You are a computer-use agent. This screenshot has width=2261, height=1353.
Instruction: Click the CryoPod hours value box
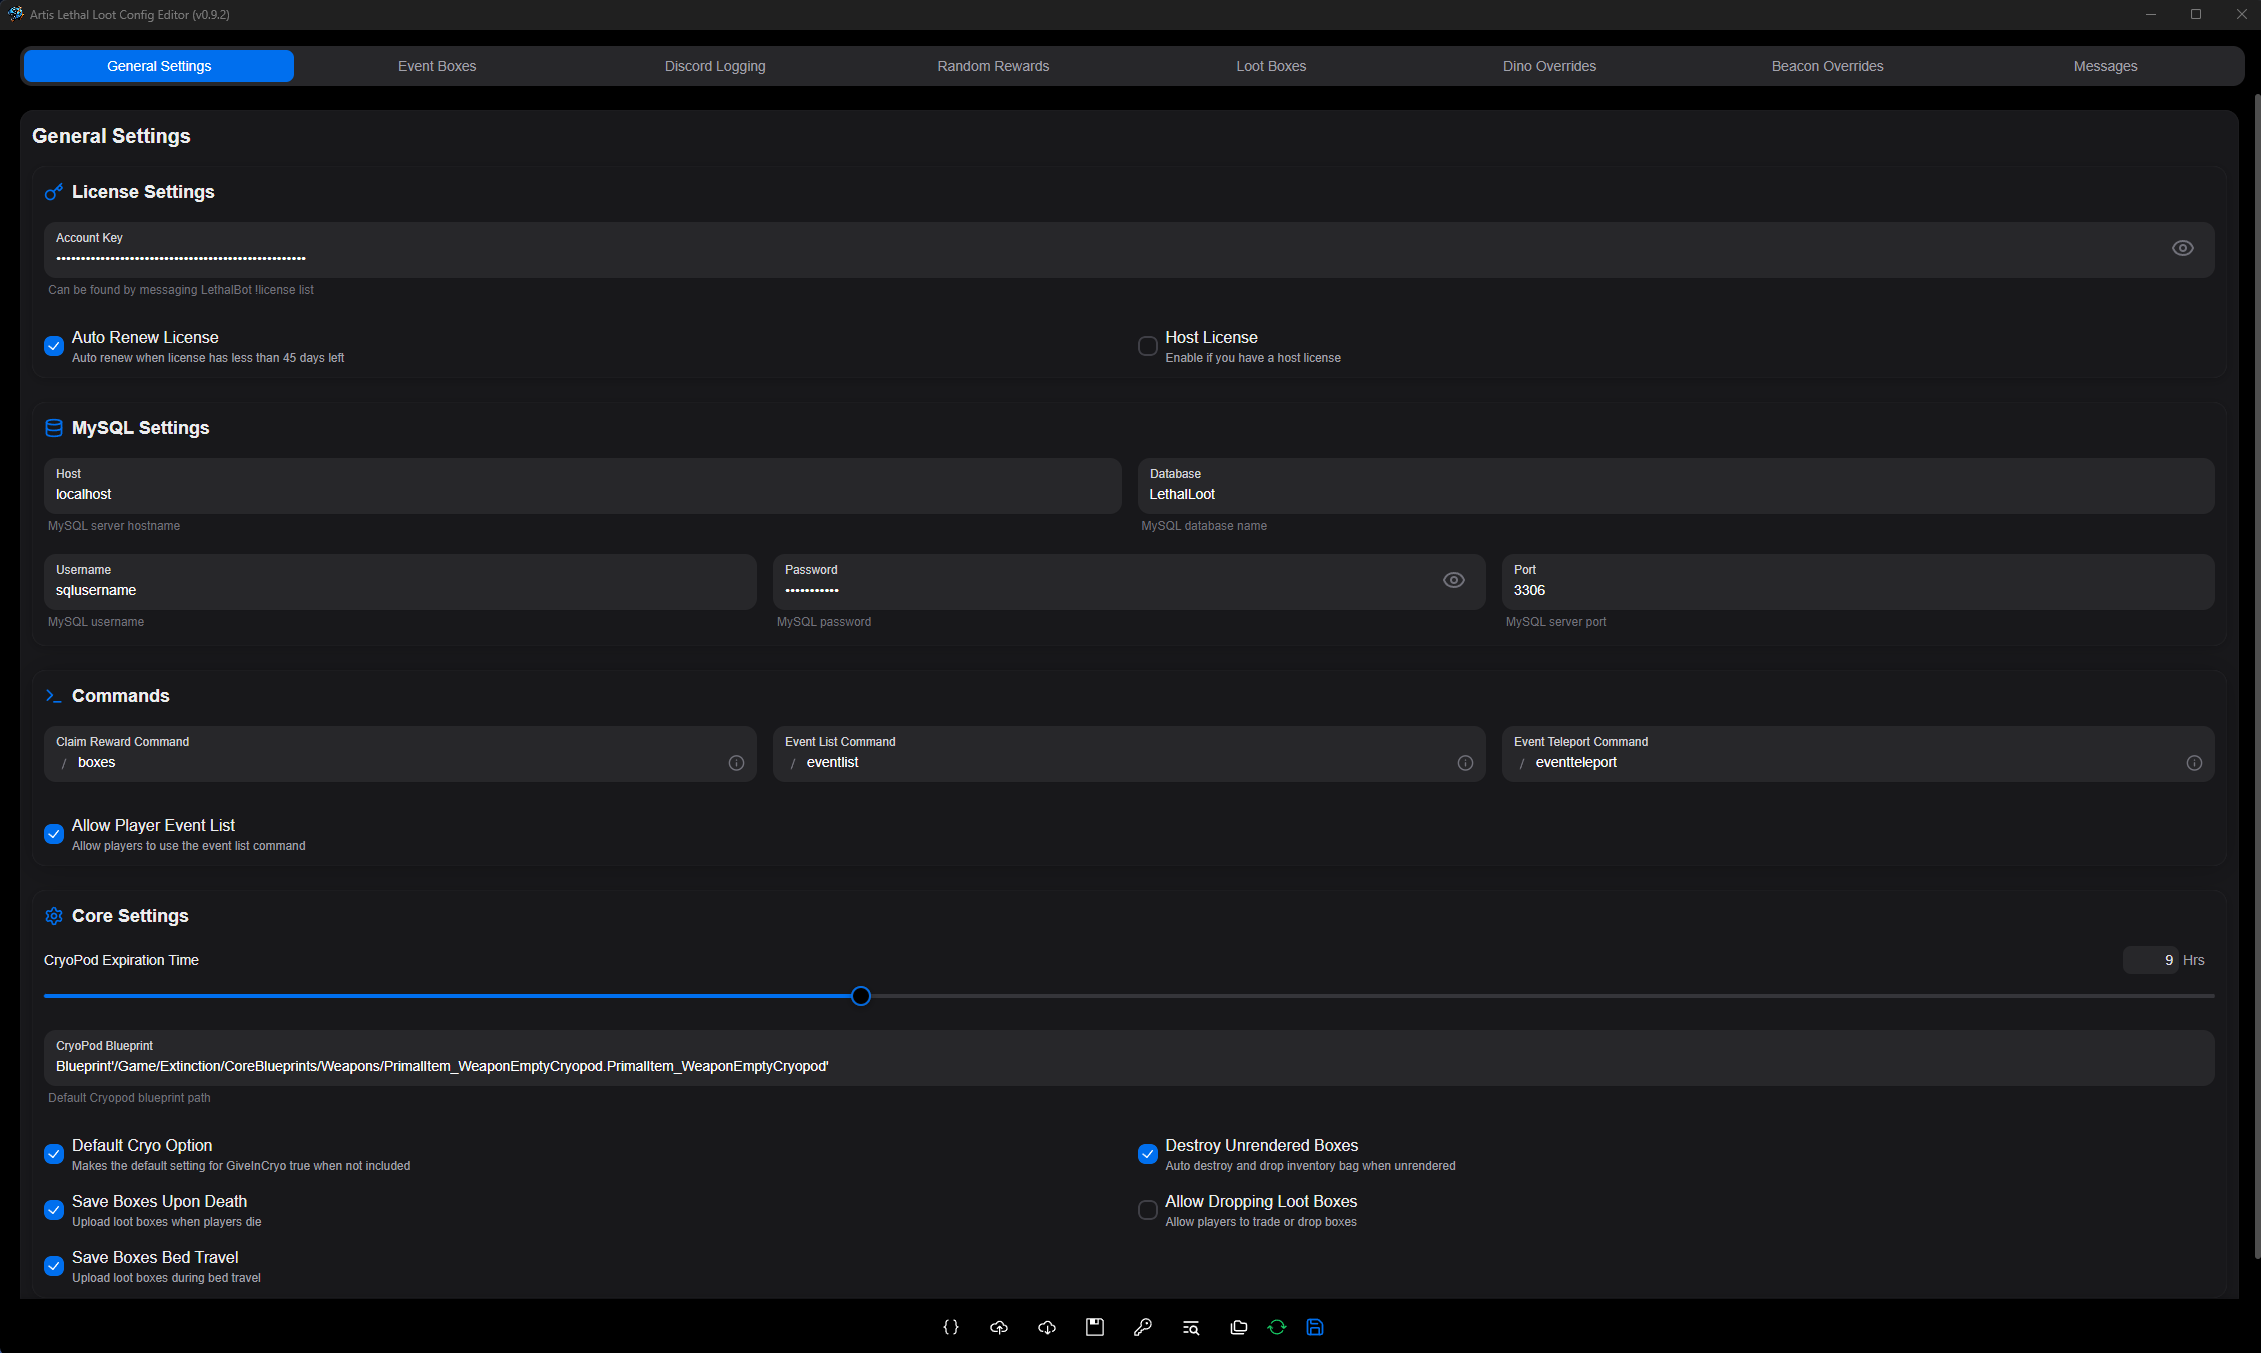pyautogui.click(x=2150, y=960)
